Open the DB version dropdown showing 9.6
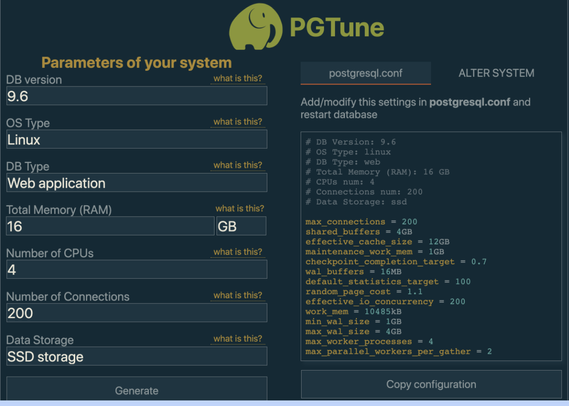 (x=137, y=96)
